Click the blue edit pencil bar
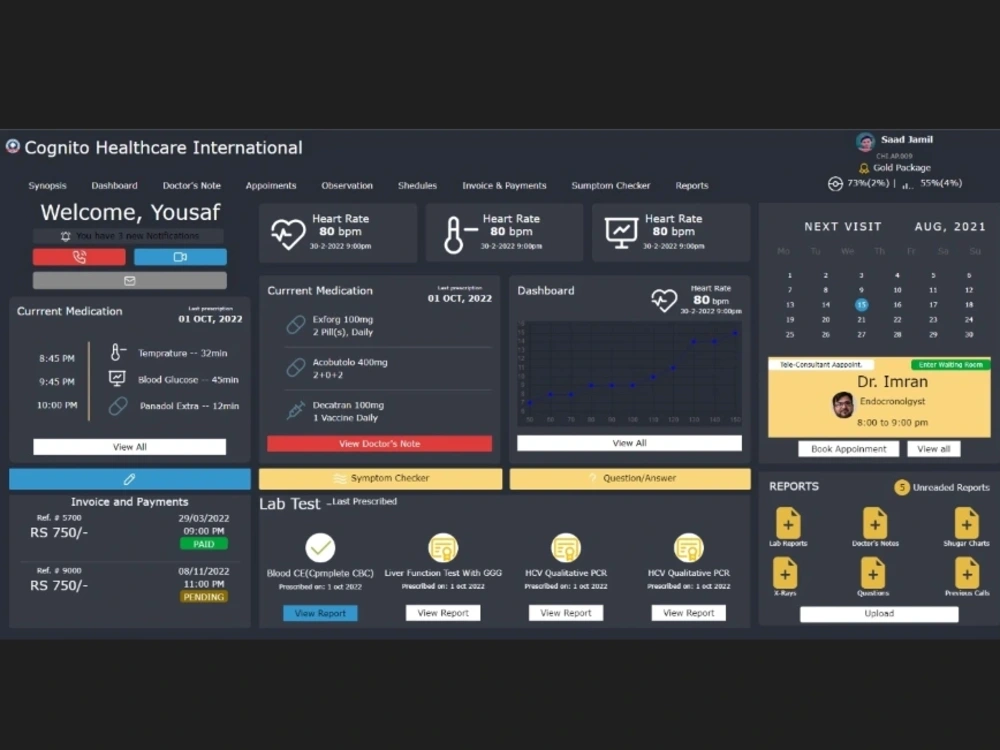This screenshot has height=750, width=1000. [x=129, y=479]
